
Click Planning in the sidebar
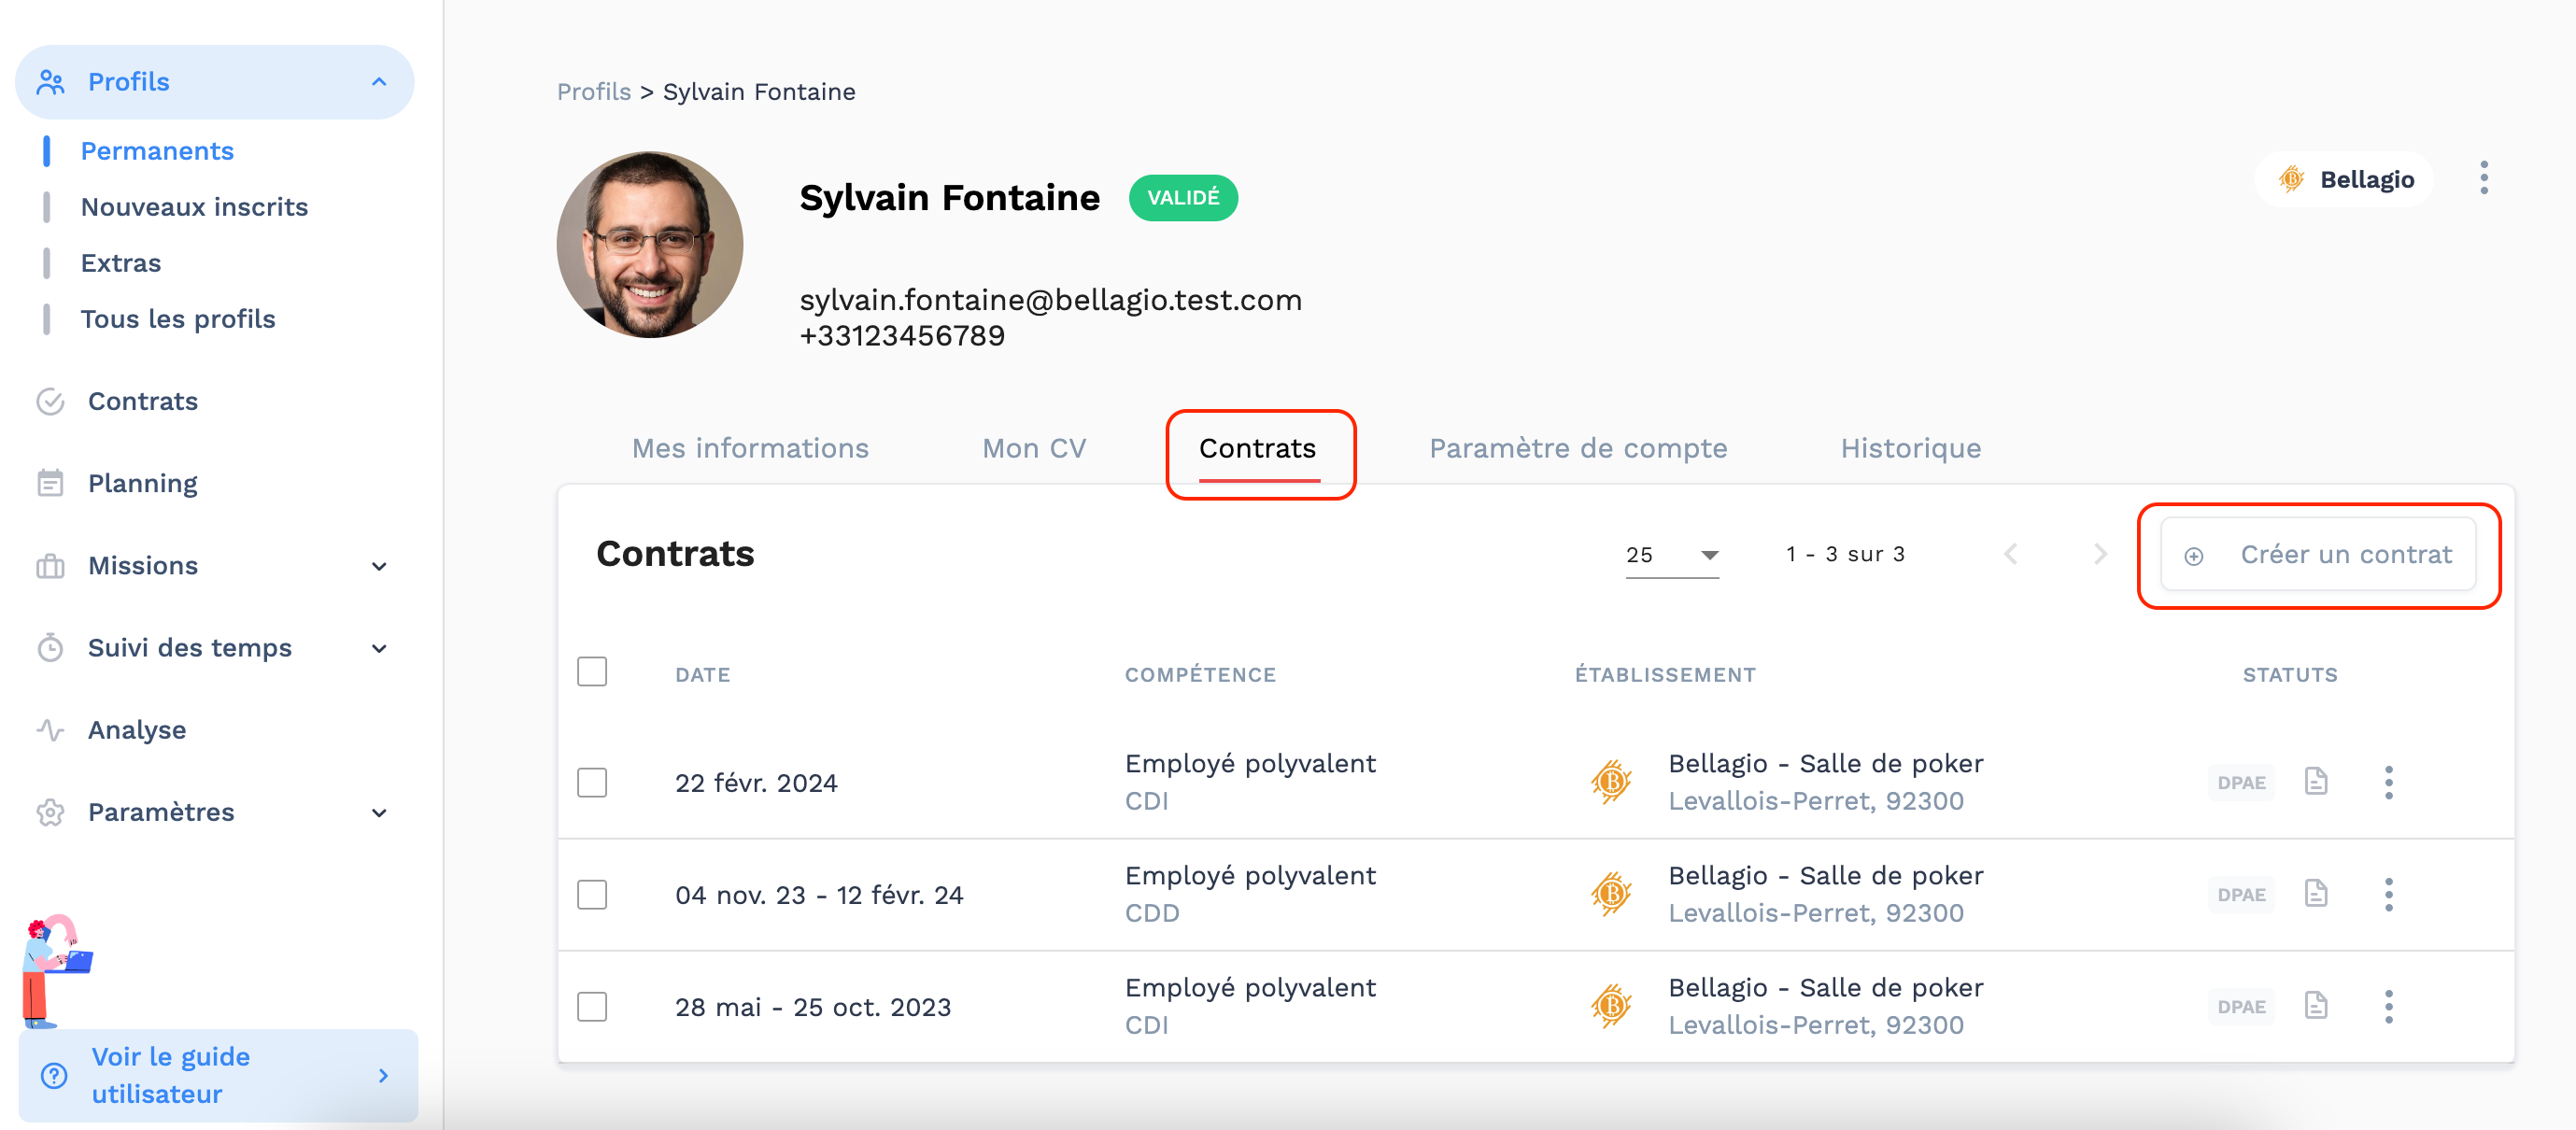point(143,484)
